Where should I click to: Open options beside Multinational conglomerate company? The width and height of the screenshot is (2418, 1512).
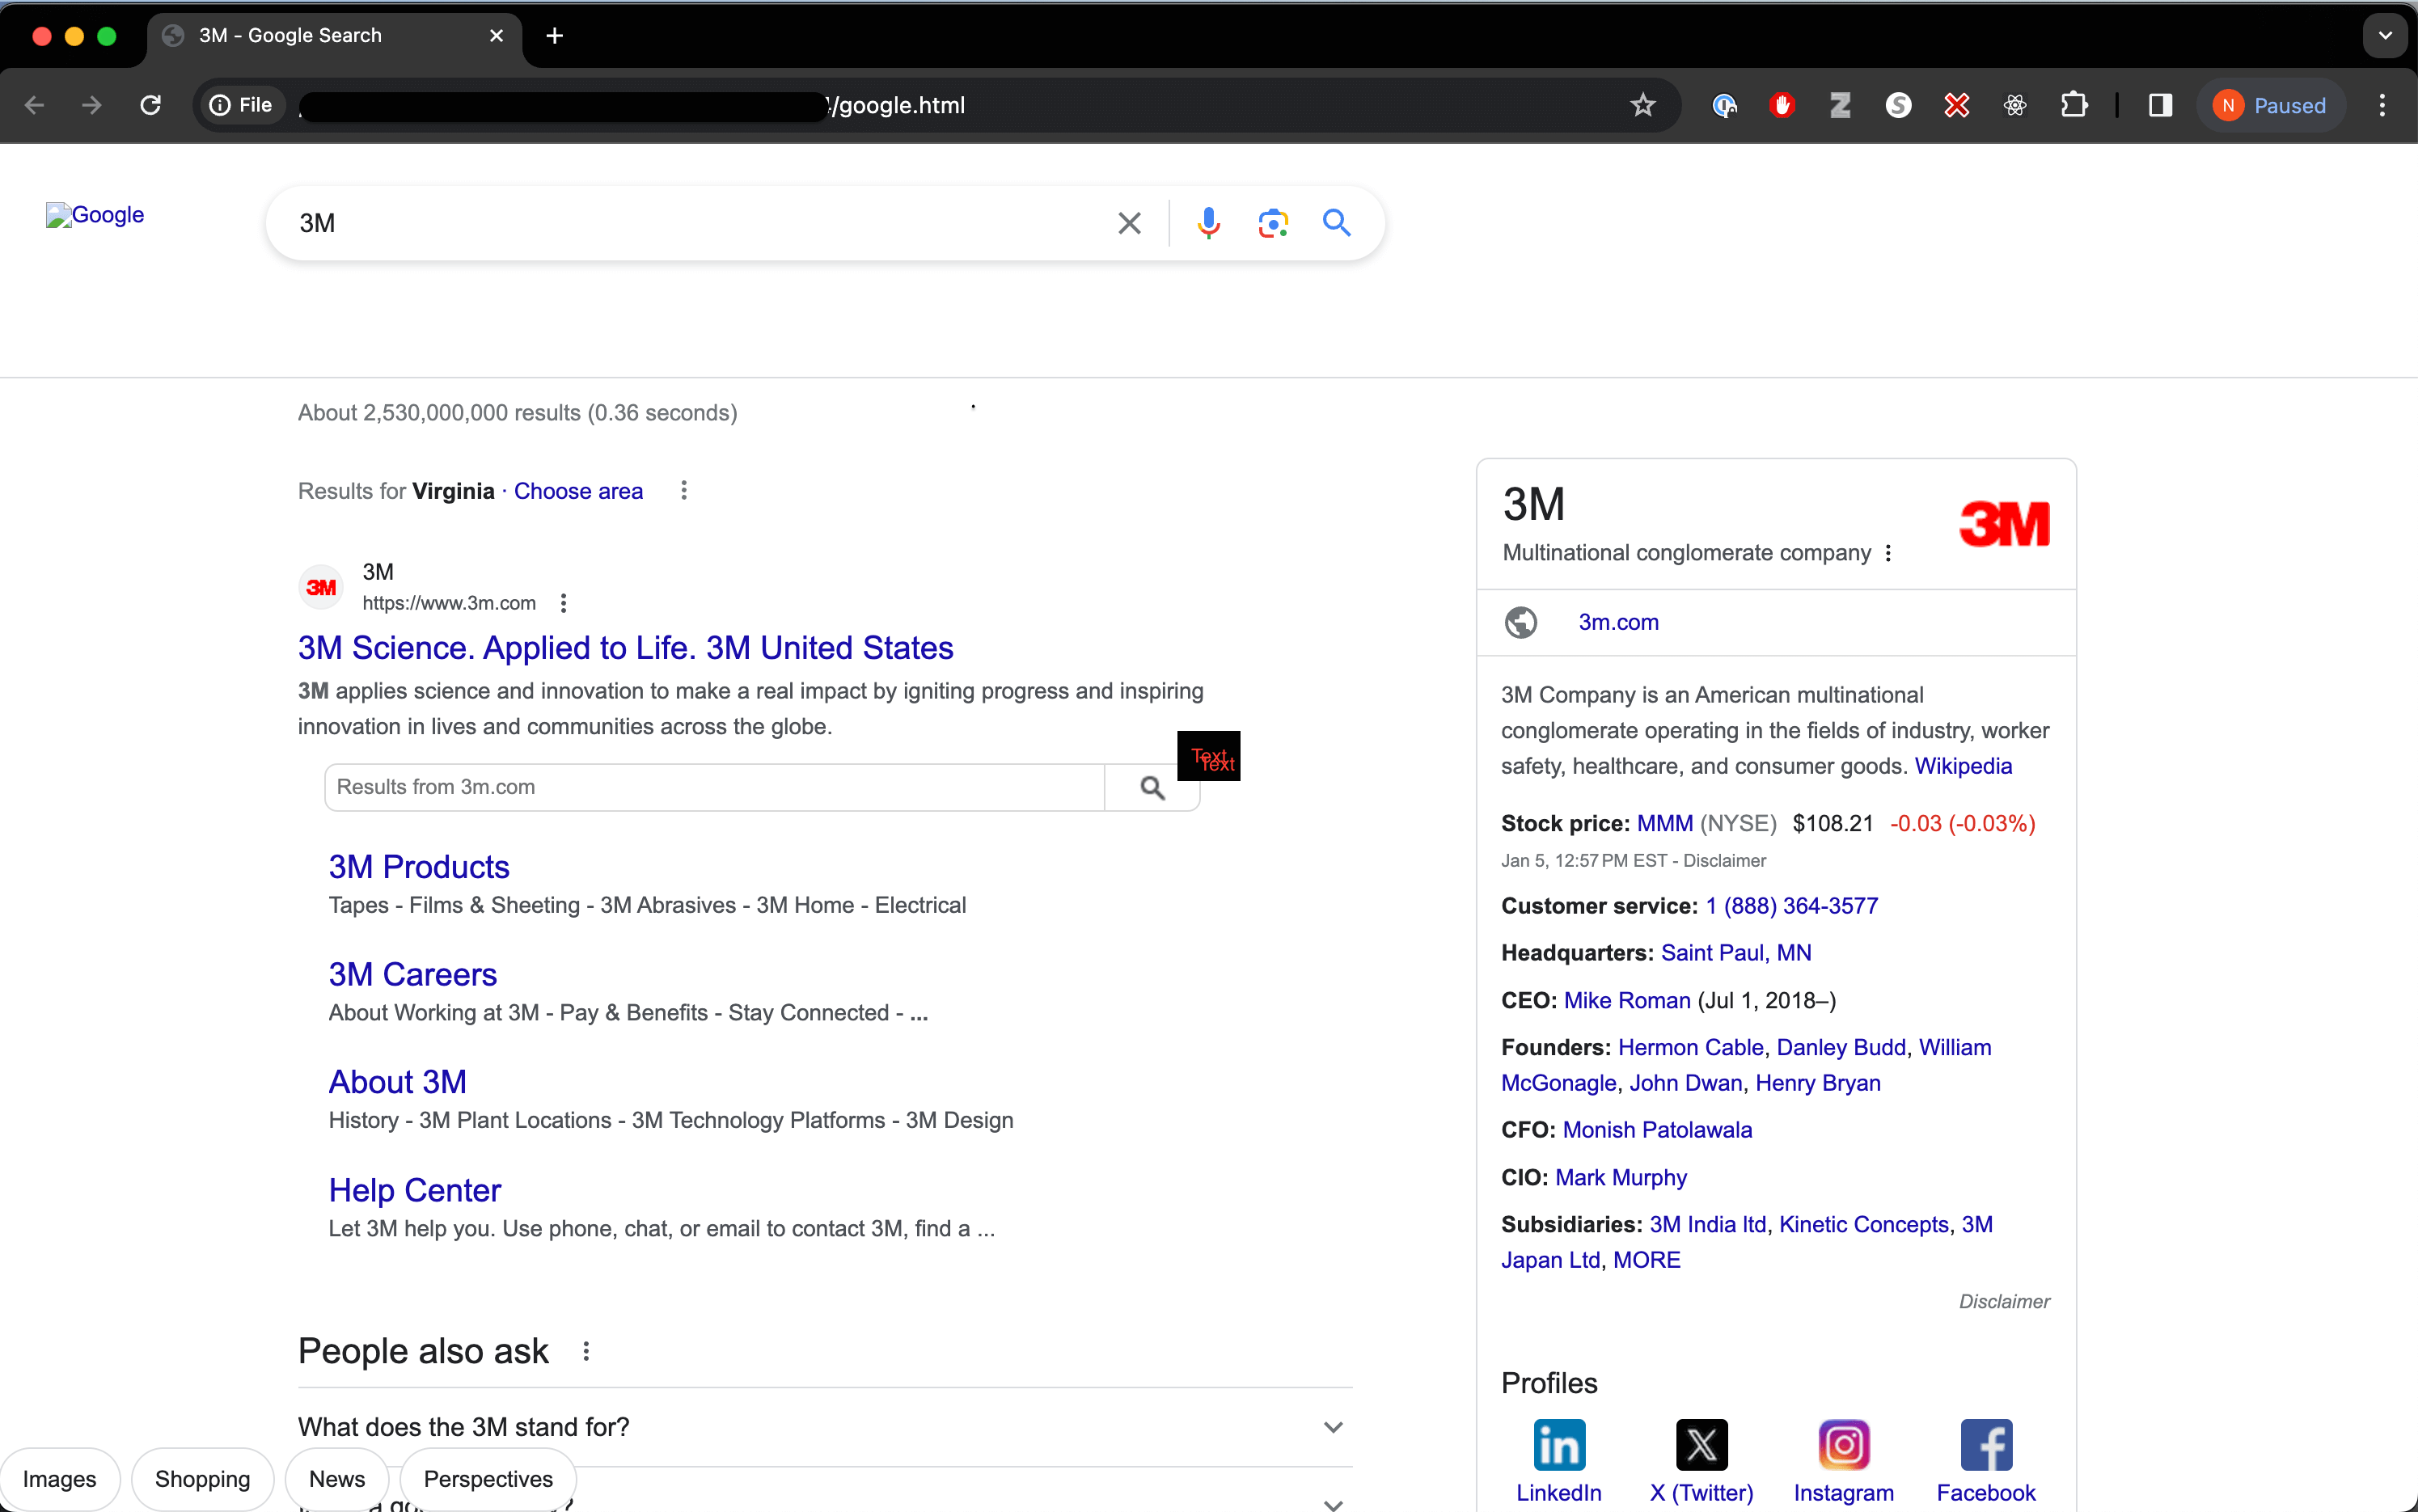tap(1888, 553)
